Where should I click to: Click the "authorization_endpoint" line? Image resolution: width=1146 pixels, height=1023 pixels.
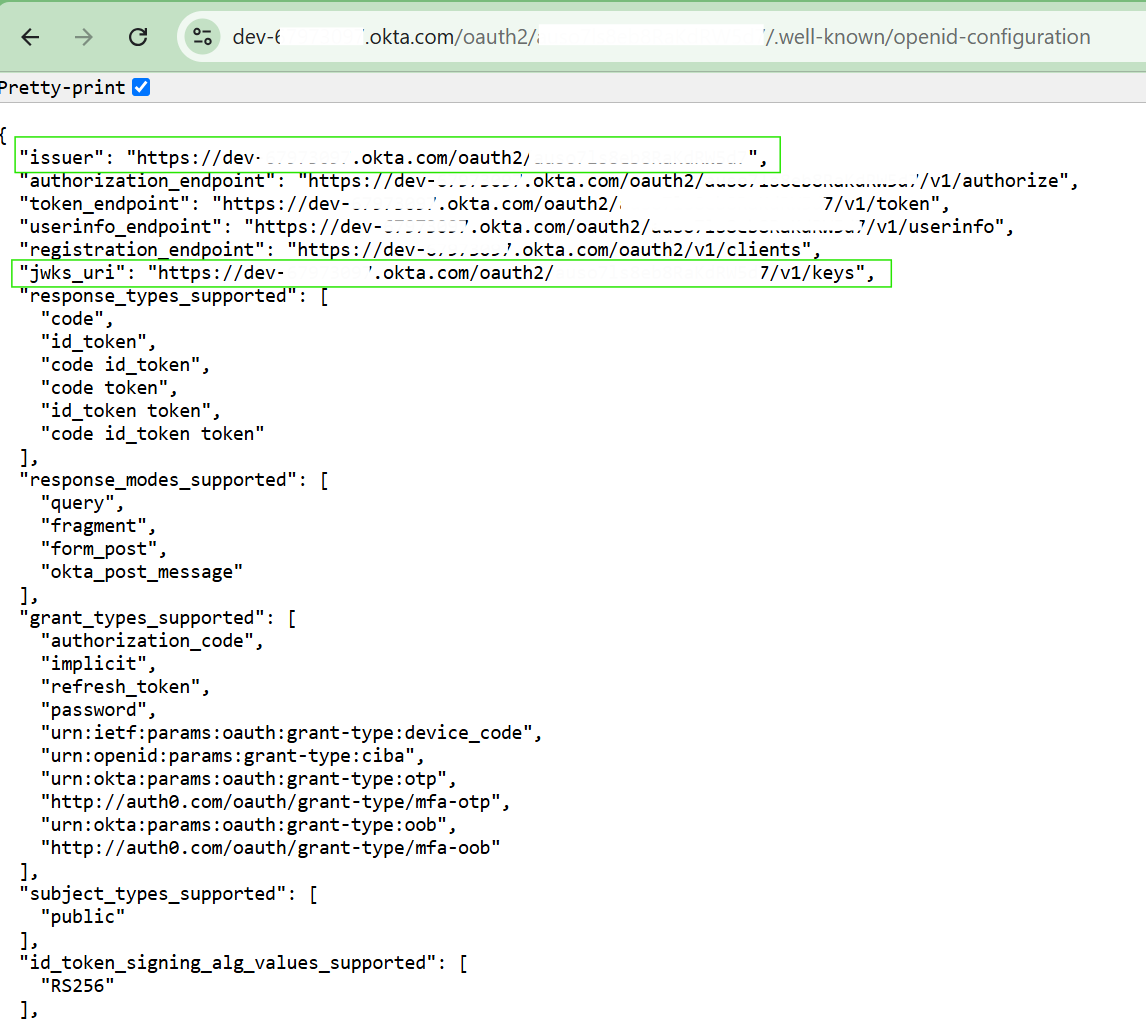[549, 180]
